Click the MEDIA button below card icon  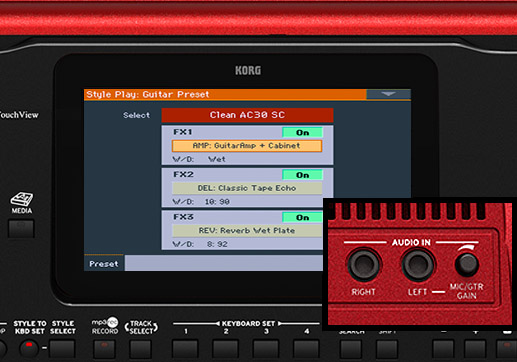coord(21,229)
